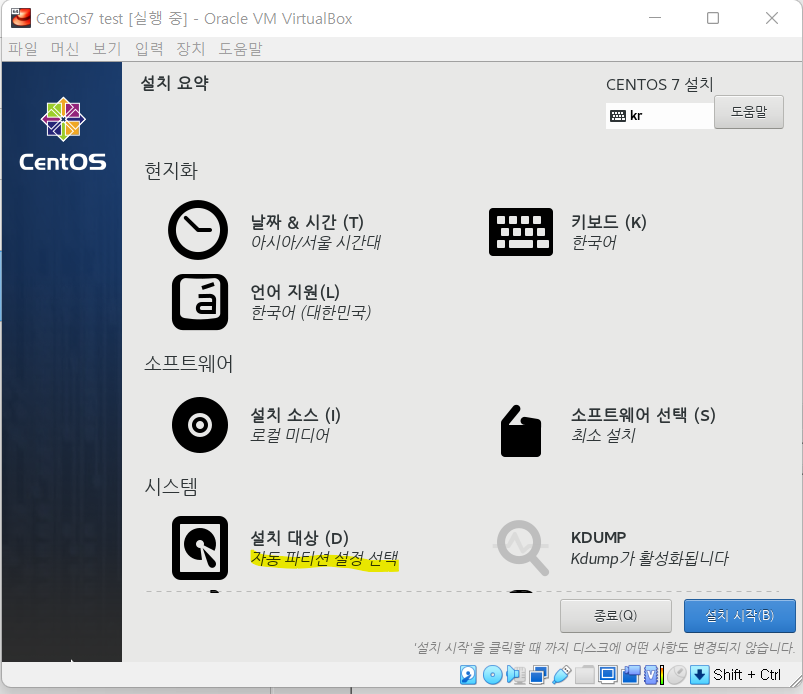Screen dimensions: 803x694
Task: Click the VirtualBox window title icon
Action: (x=20, y=18)
